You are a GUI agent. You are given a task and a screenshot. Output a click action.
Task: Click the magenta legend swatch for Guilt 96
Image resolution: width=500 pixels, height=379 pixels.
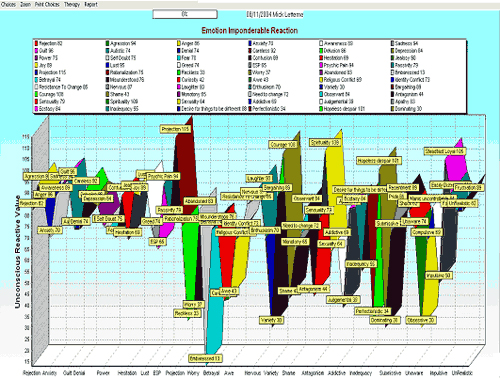coord(37,51)
